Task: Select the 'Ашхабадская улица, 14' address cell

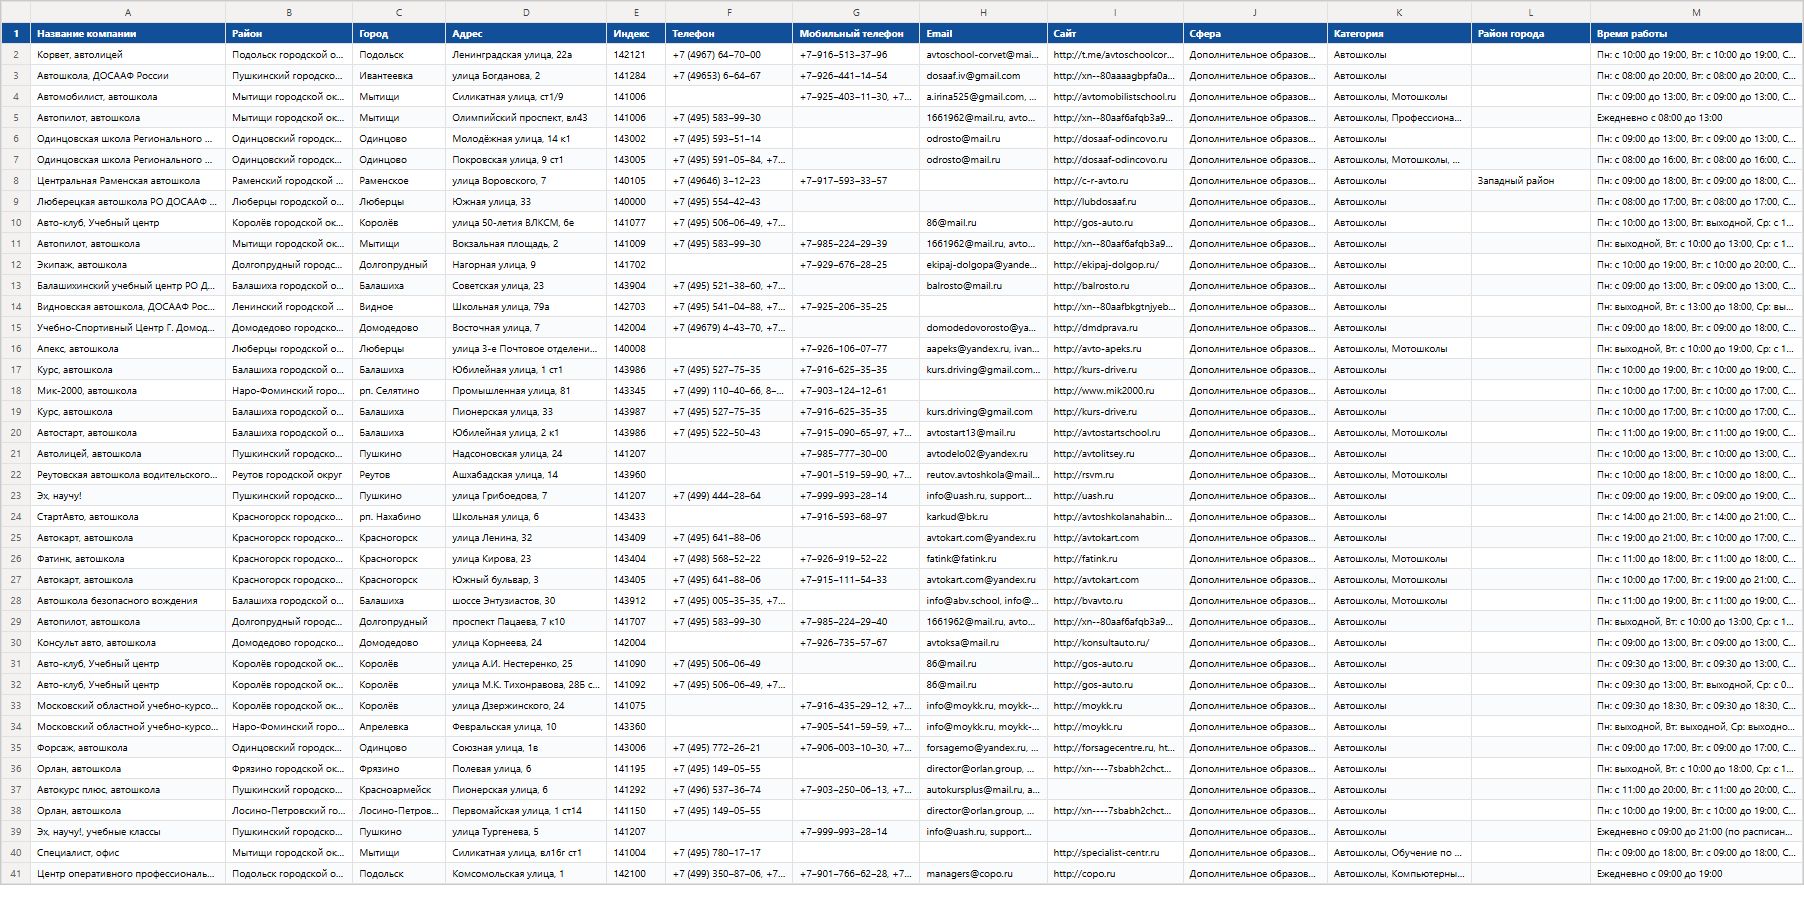Action: 526,474
